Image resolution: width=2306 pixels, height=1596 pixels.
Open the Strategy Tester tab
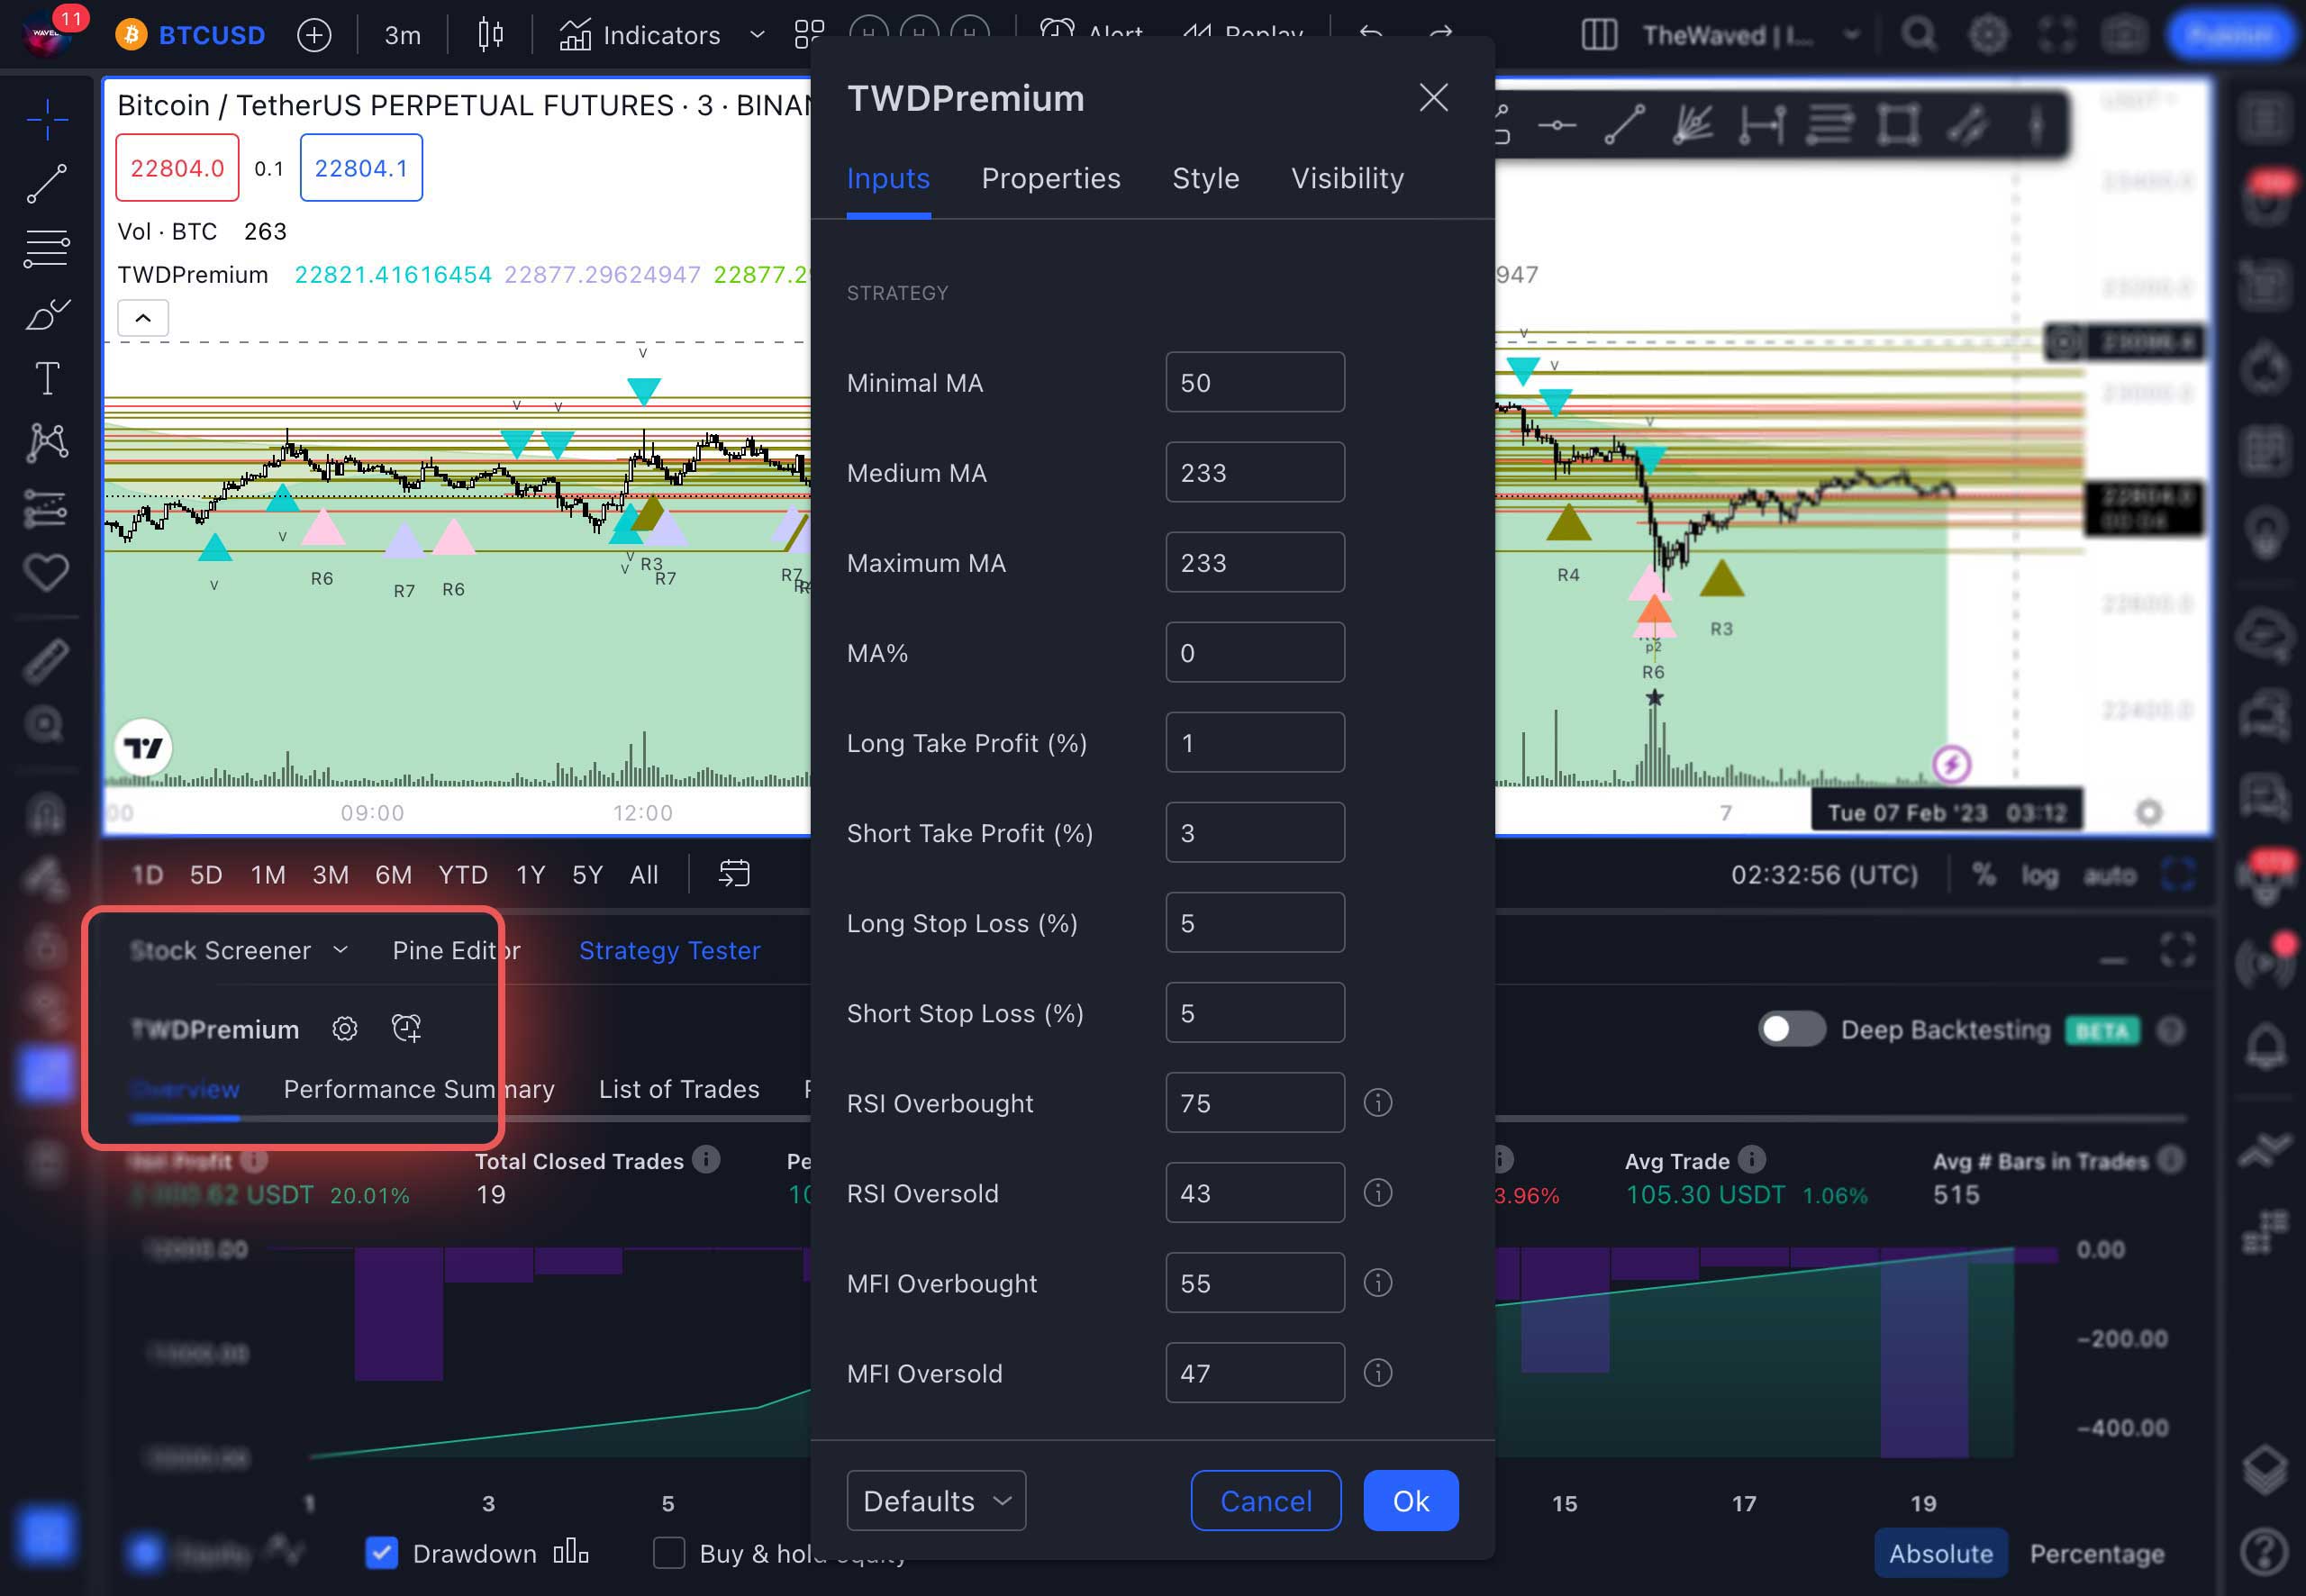670,950
